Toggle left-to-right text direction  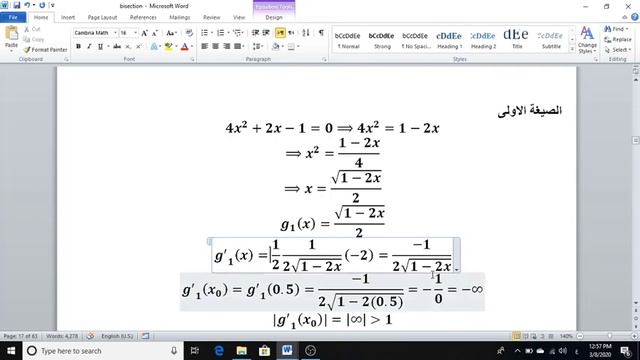coord(280,33)
